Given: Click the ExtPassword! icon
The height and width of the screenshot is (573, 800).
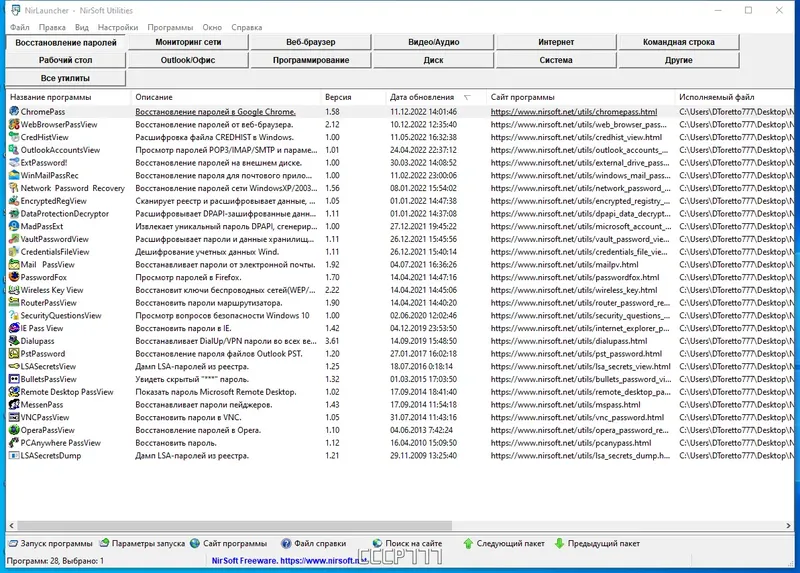Looking at the screenshot, I should [14, 162].
